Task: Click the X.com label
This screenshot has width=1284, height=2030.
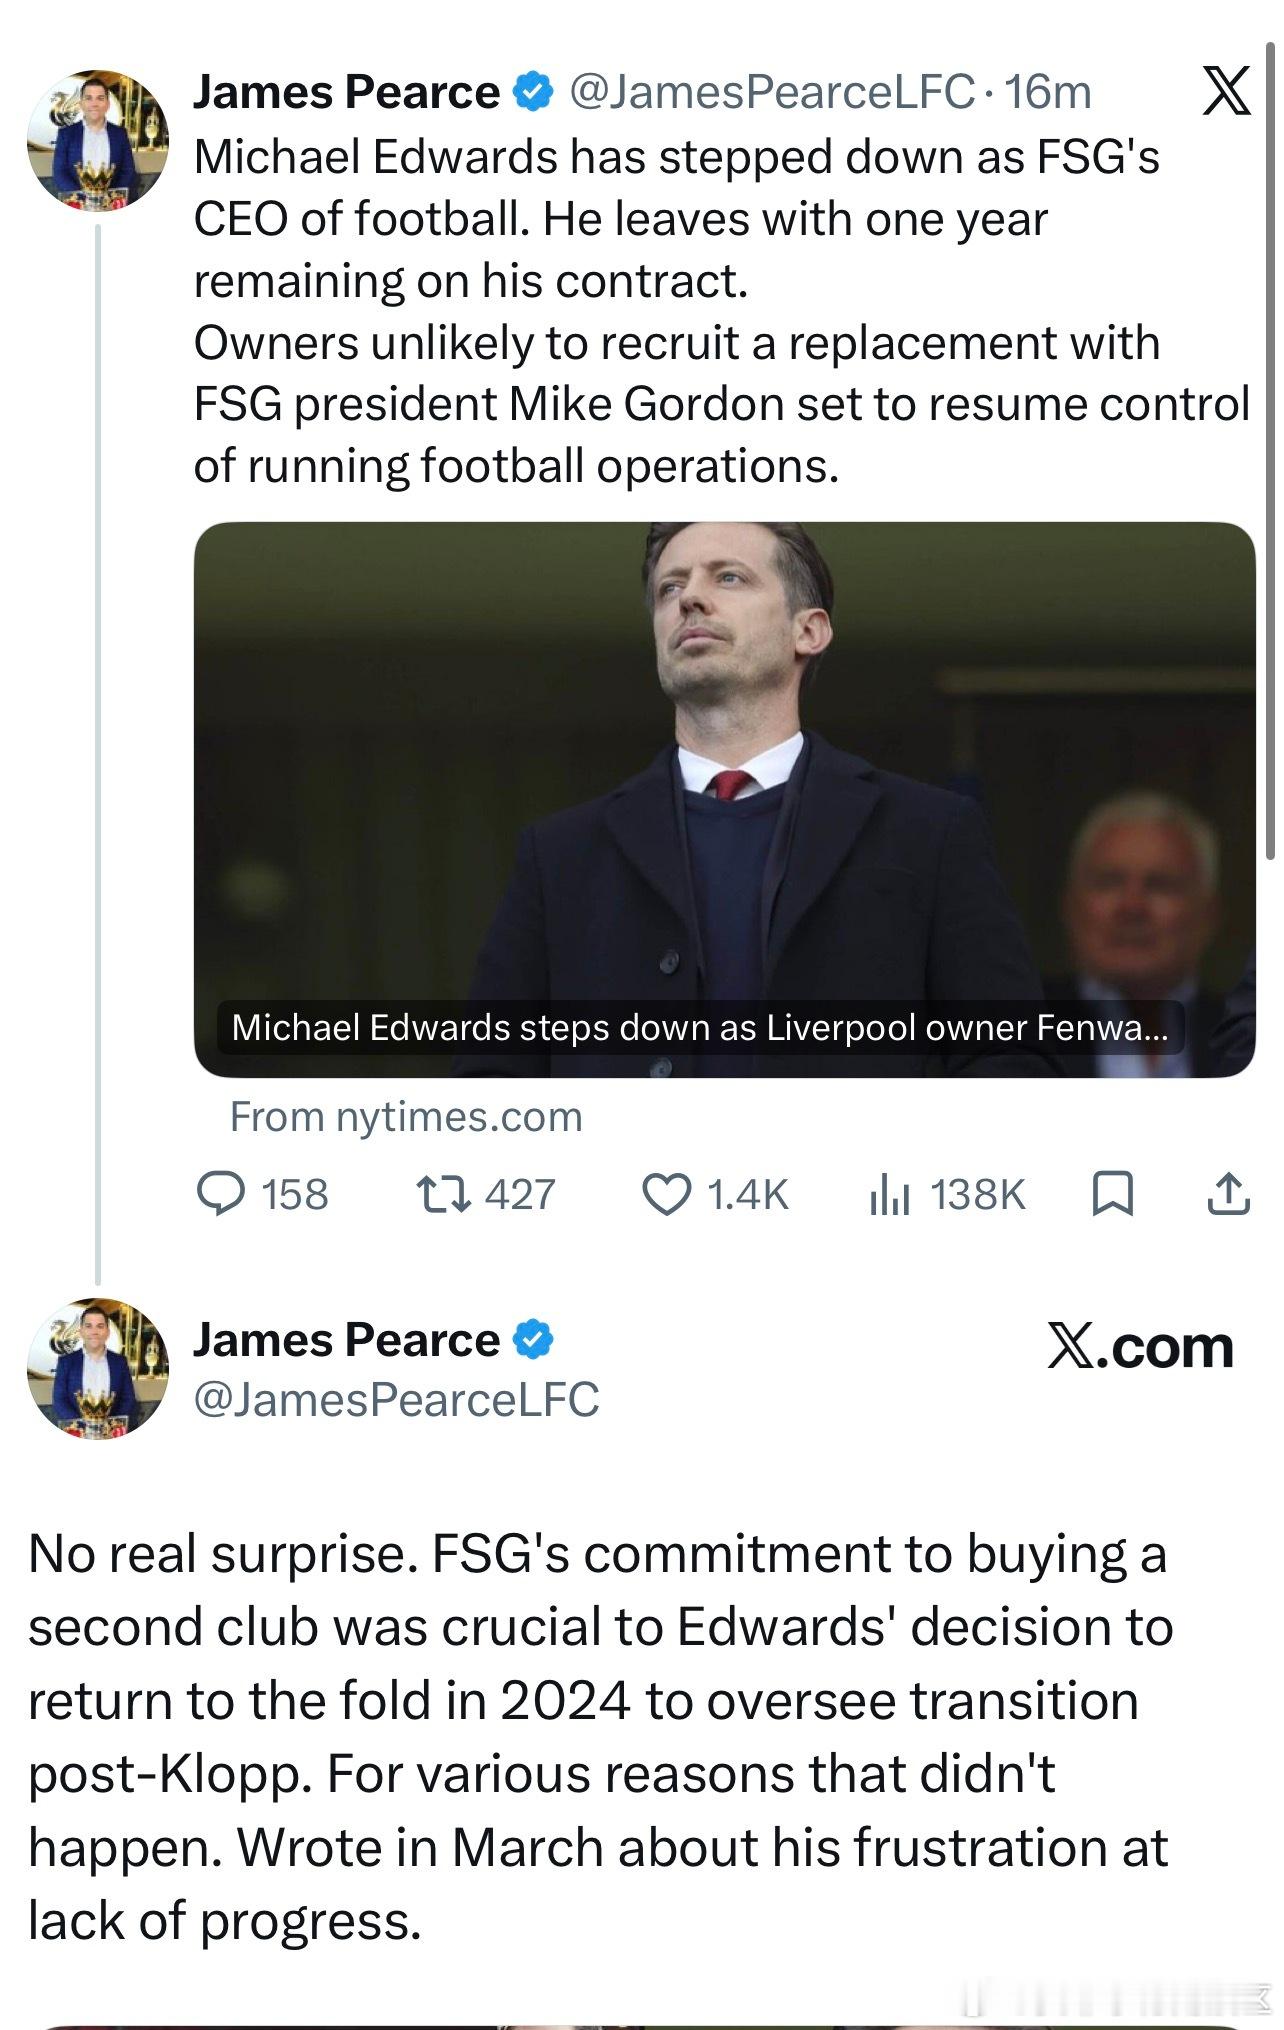Action: click(1140, 1347)
